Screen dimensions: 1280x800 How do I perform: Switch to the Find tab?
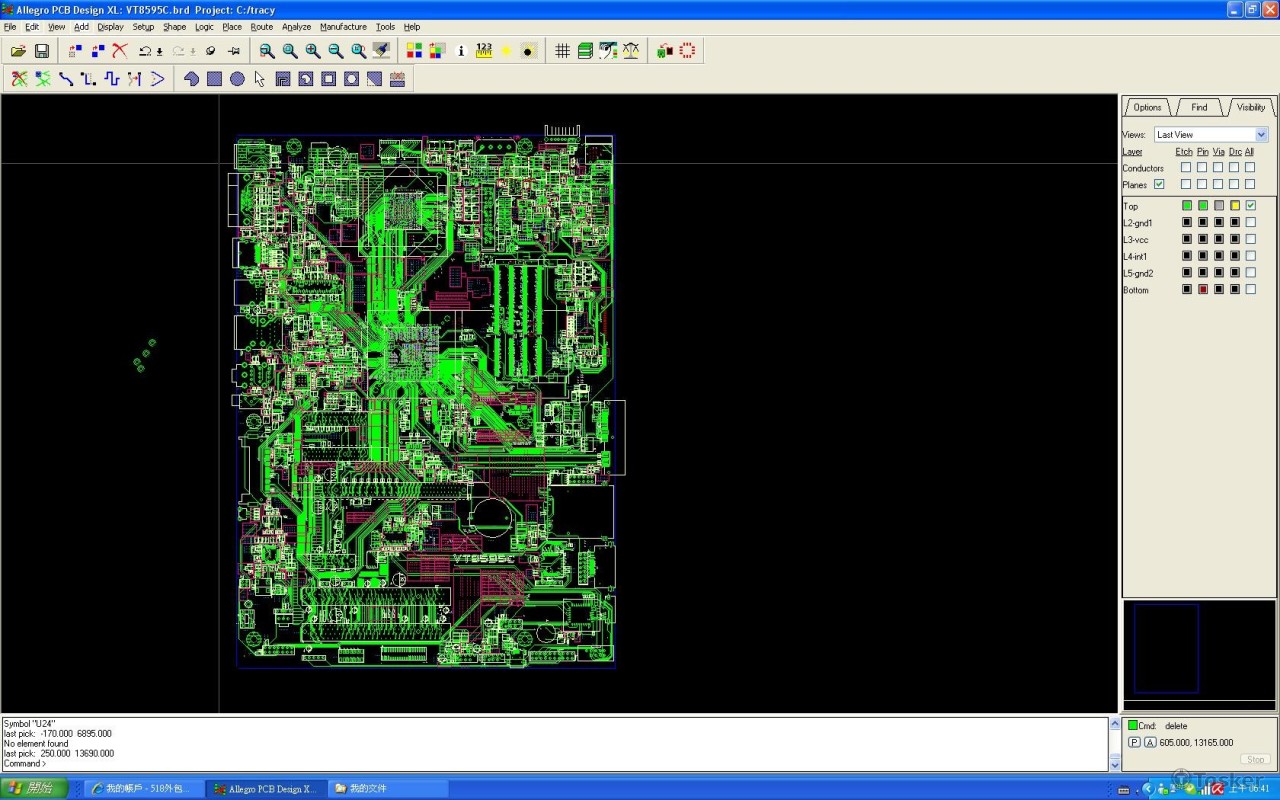coord(1199,107)
